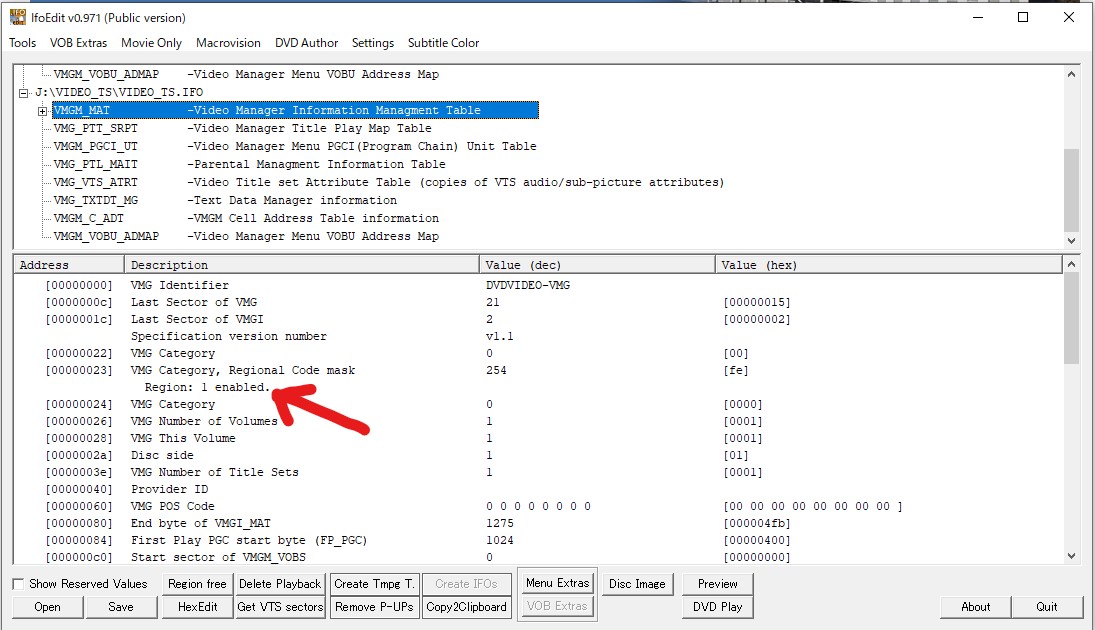Expand the VMGM_MAT tree node
Viewport: 1095px width, 630px height.
pyautogui.click(x=43, y=111)
